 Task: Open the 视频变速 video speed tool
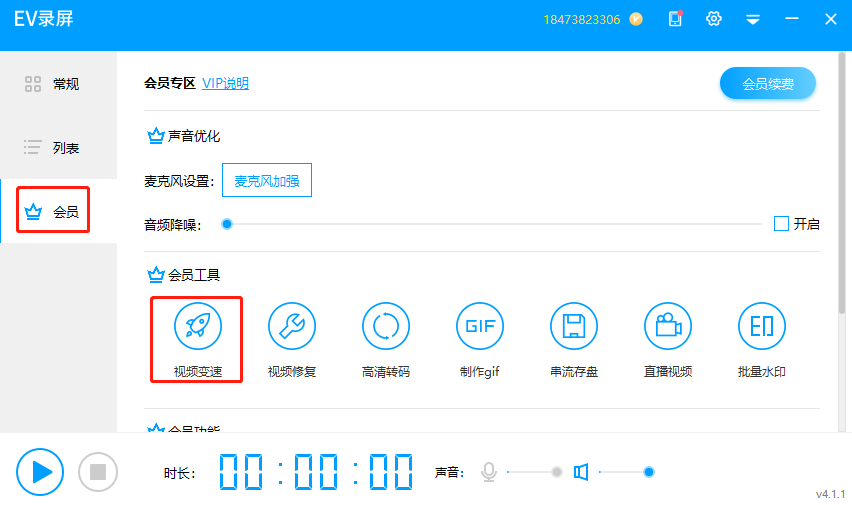[x=197, y=340]
